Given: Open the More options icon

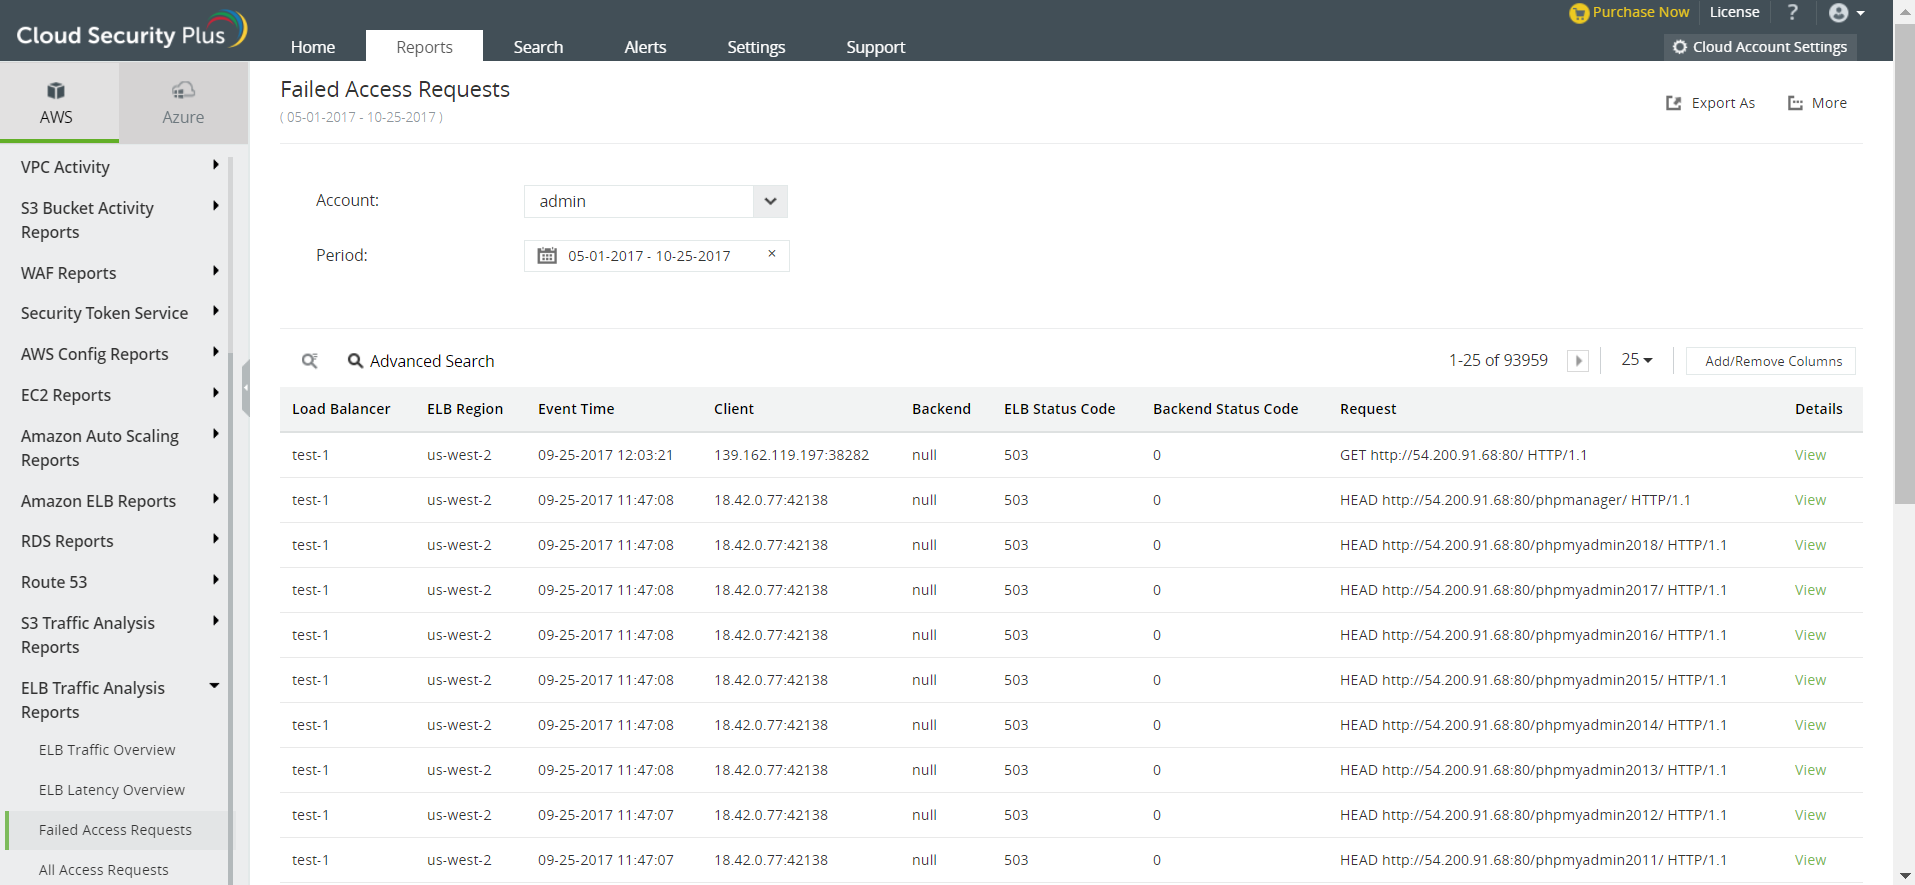Looking at the screenshot, I should [x=1795, y=103].
